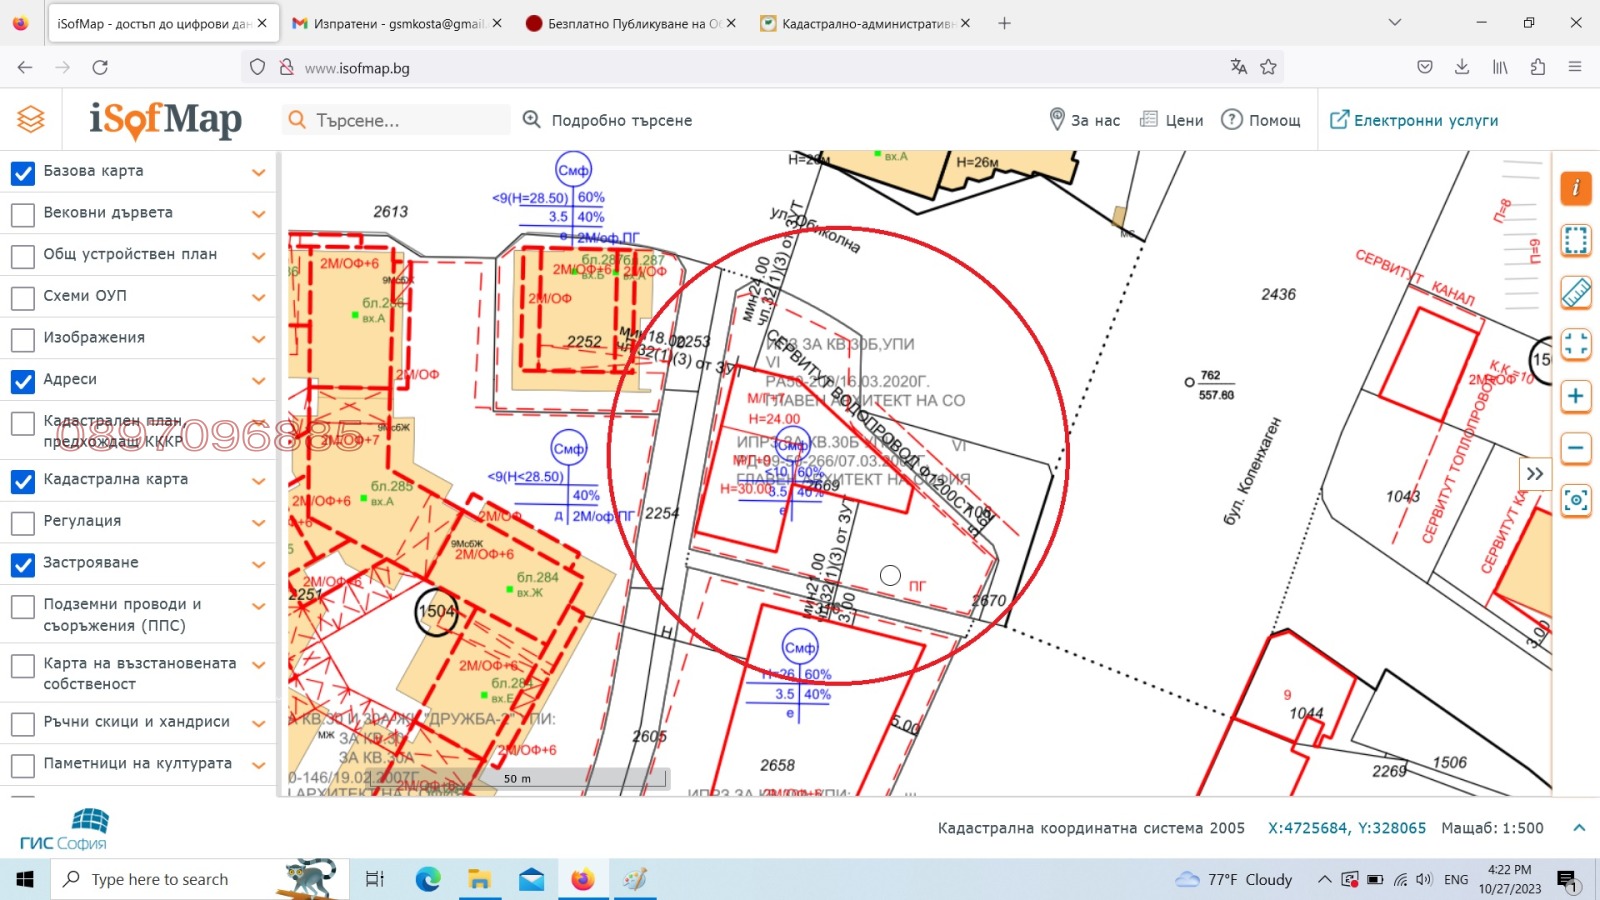Expand the right panel with double chevron
1600x900 pixels.
[x=1535, y=473]
